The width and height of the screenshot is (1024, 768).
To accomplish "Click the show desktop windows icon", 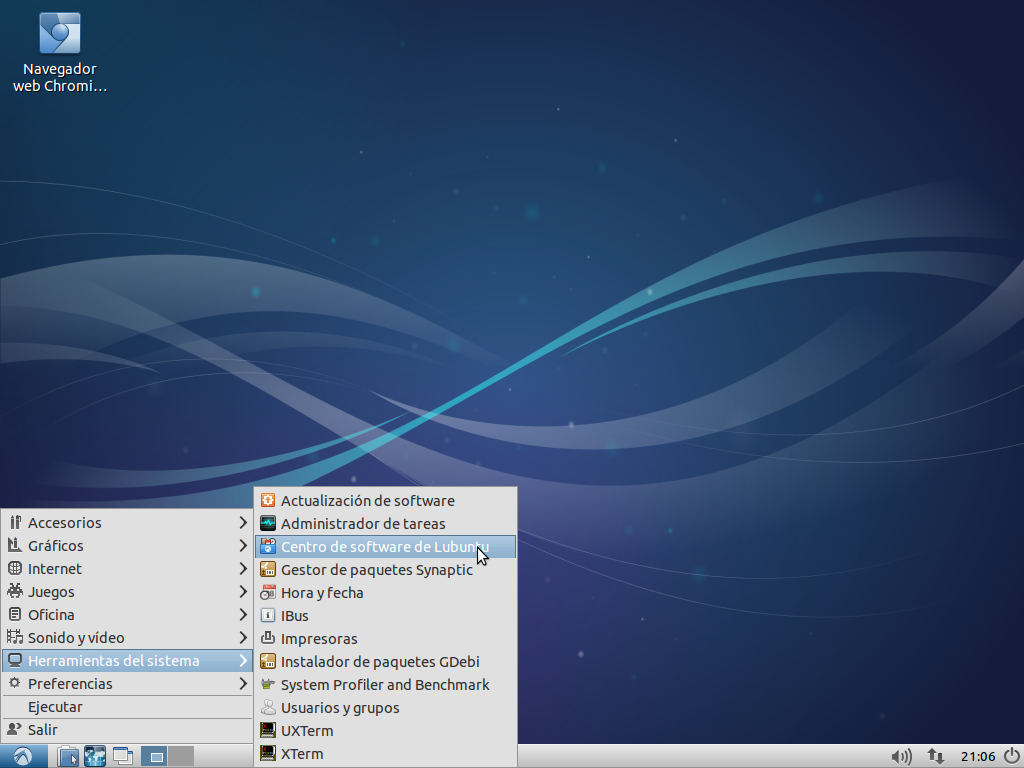I will 123,756.
